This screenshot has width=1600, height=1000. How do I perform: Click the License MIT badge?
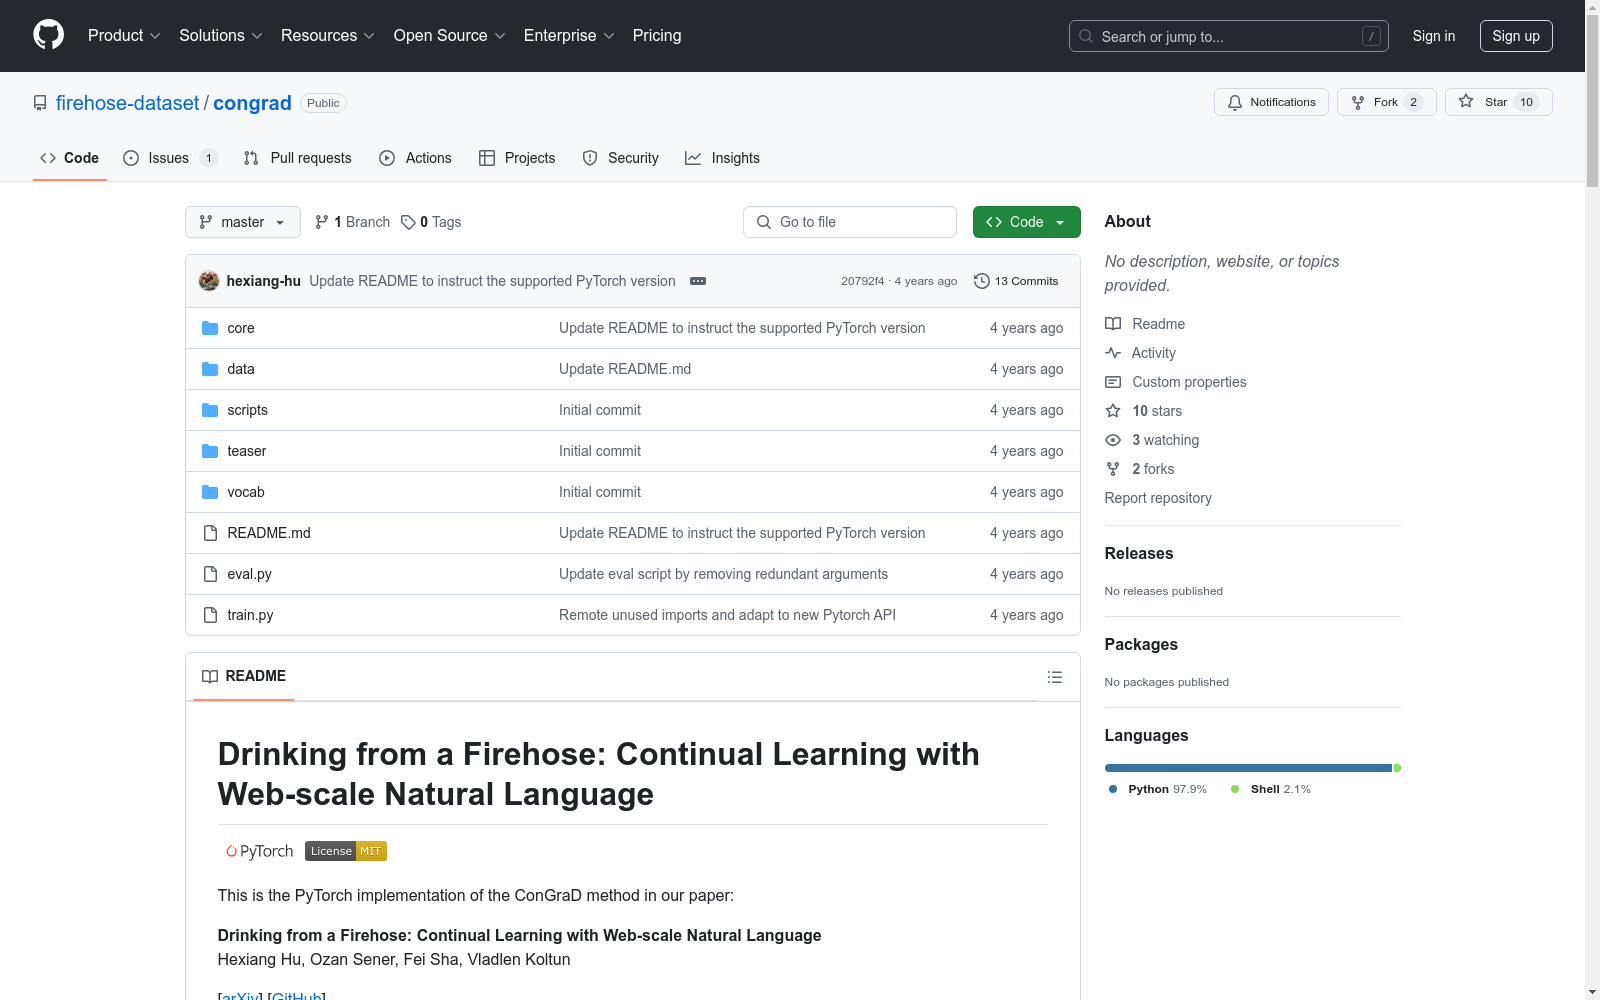346,851
